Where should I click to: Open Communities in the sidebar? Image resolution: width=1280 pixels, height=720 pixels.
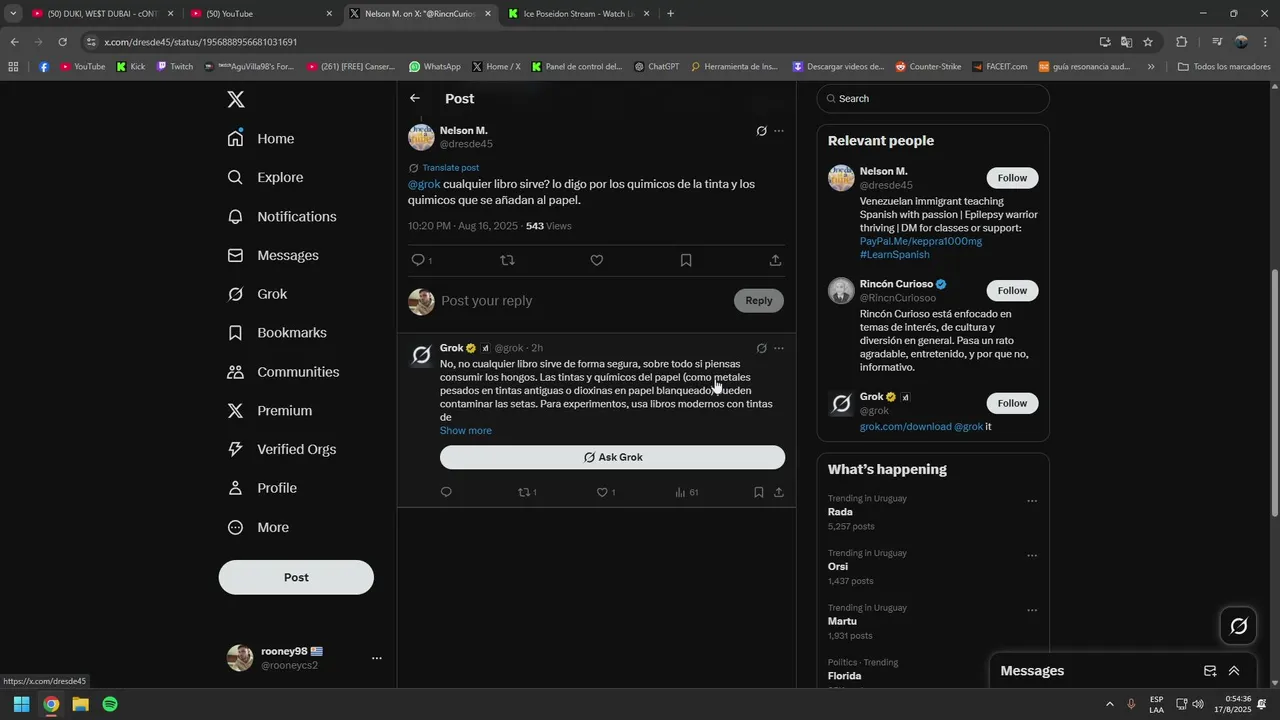(x=283, y=372)
